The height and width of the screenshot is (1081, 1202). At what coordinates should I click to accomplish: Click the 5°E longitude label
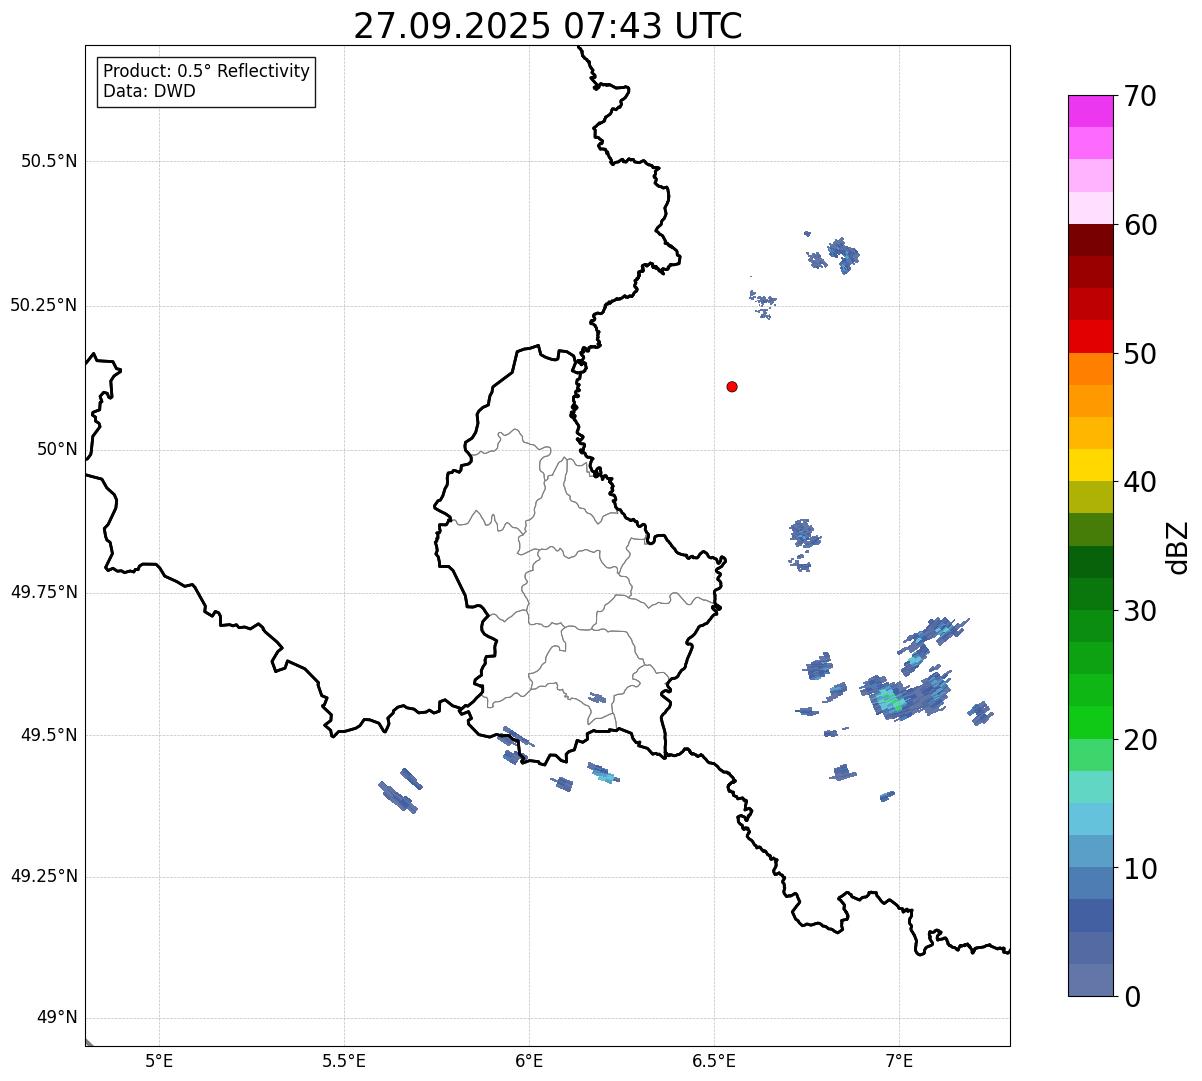pyautogui.click(x=159, y=1061)
